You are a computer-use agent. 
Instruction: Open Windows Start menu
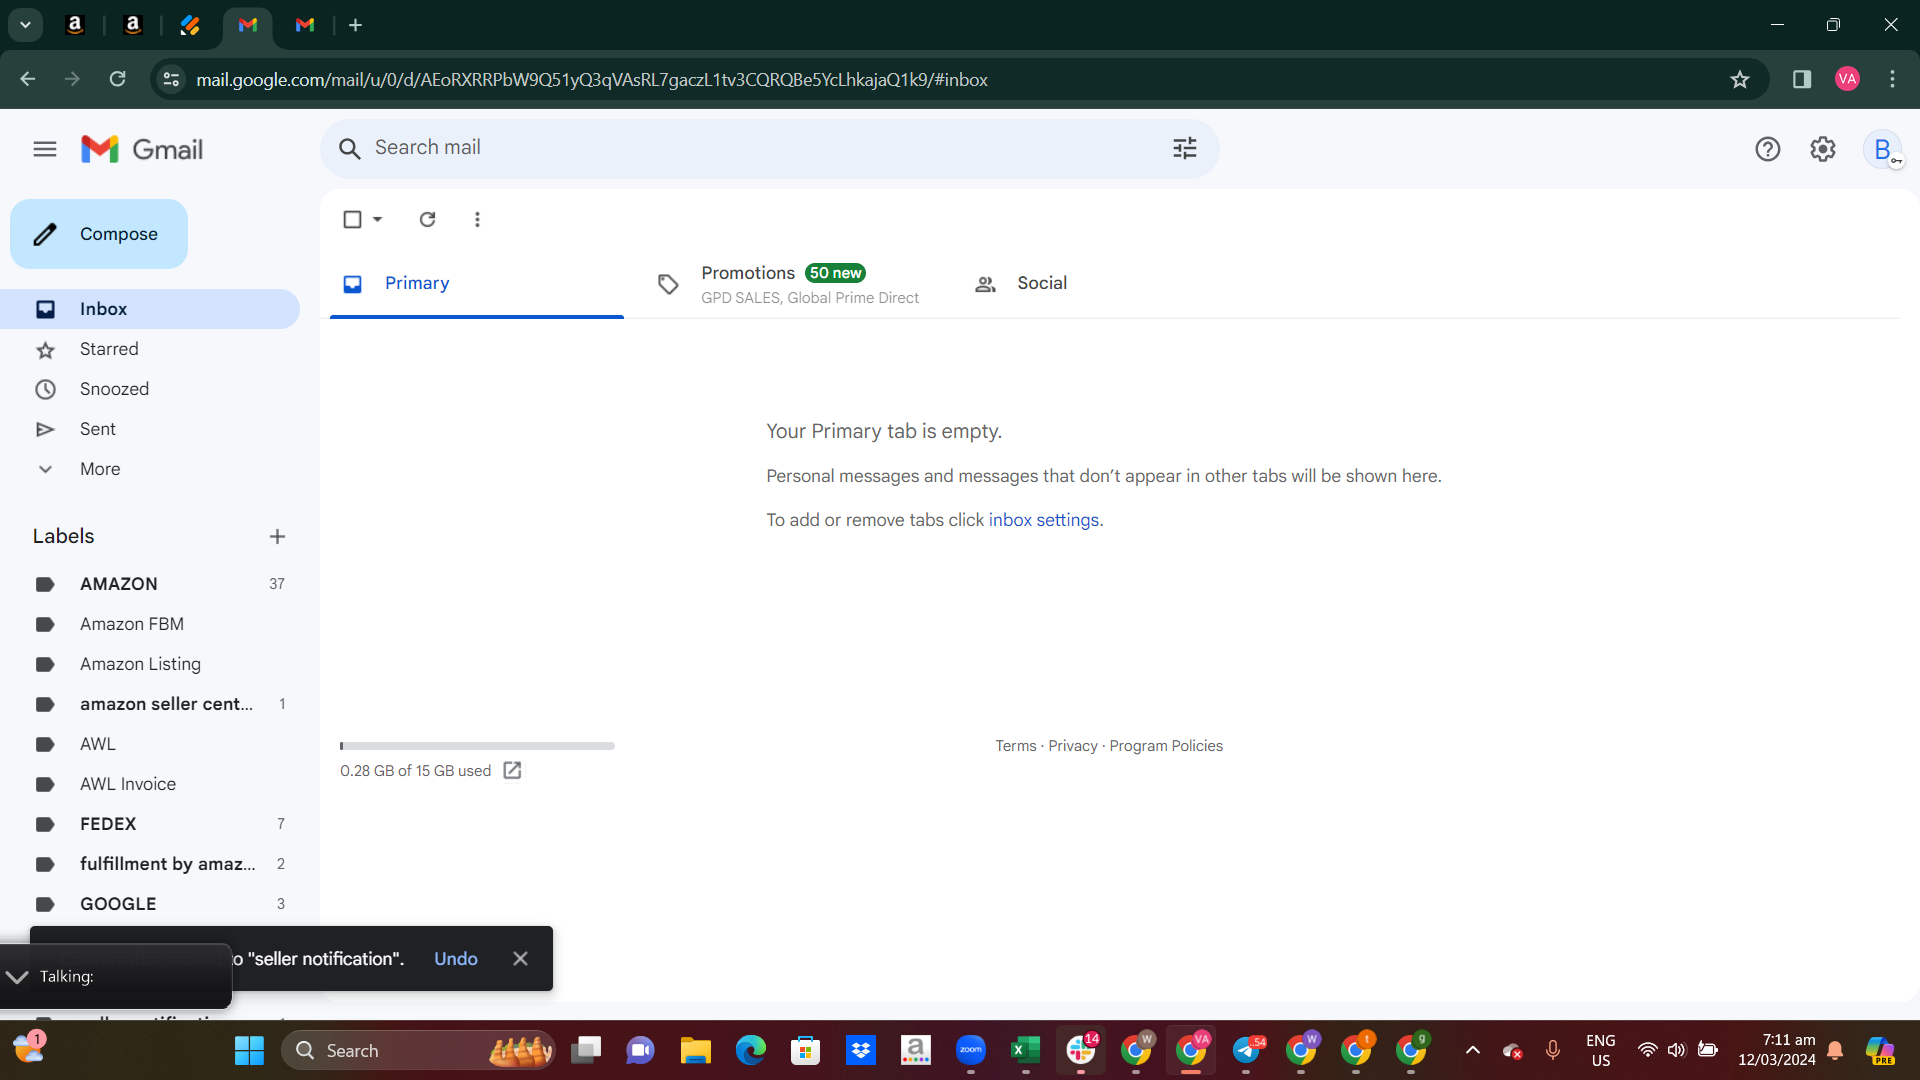click(x=249, y=1050)
